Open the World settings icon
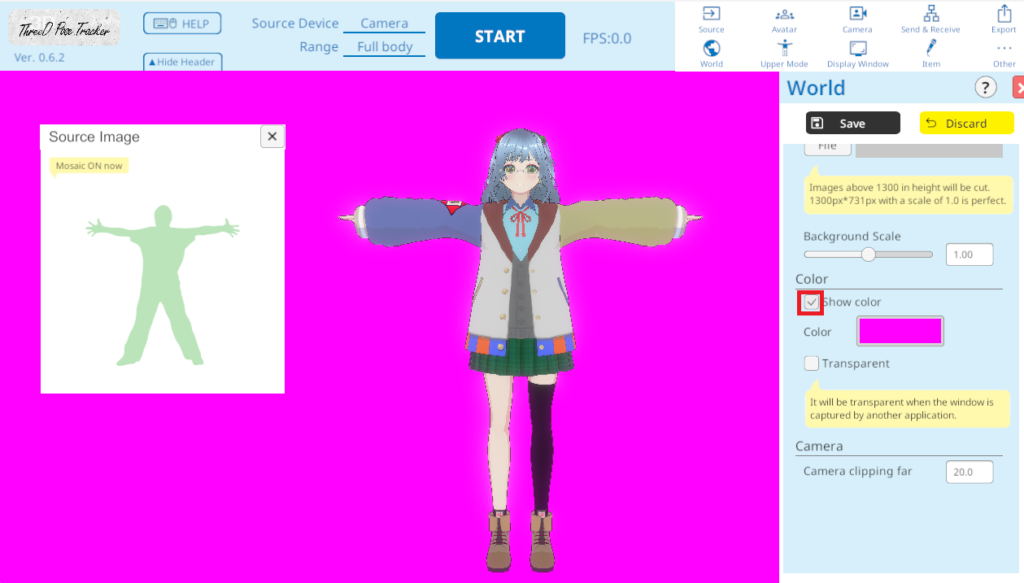The height and width of the screenshot is (583, 1024). coord(711,54)
